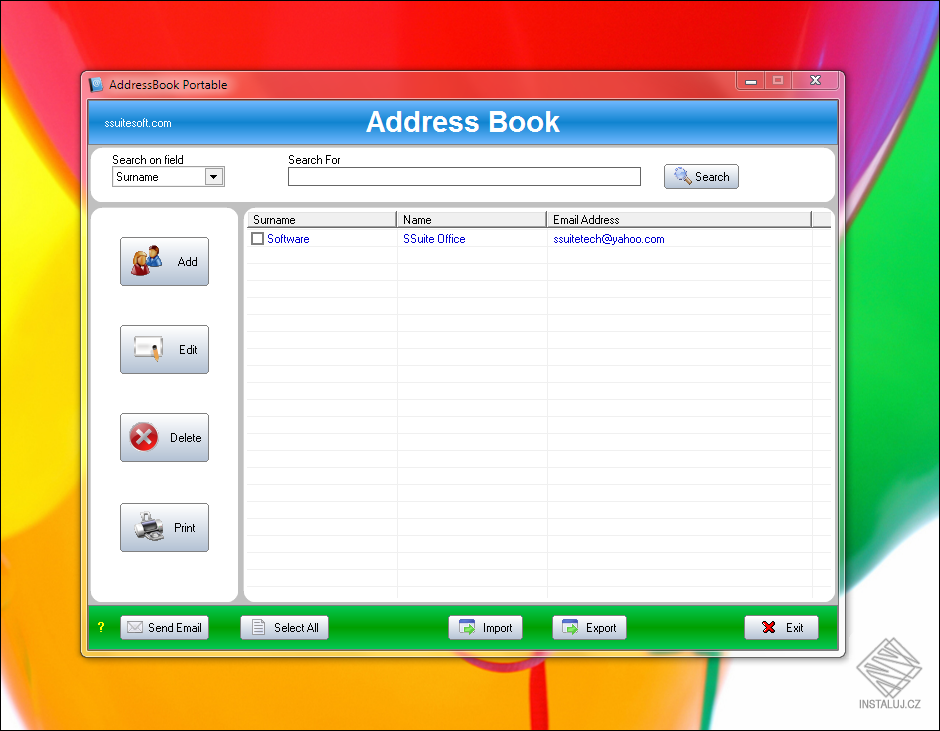Click the envelope icon on Send Email
Screen dimensions: 940x731
(136, 627)
